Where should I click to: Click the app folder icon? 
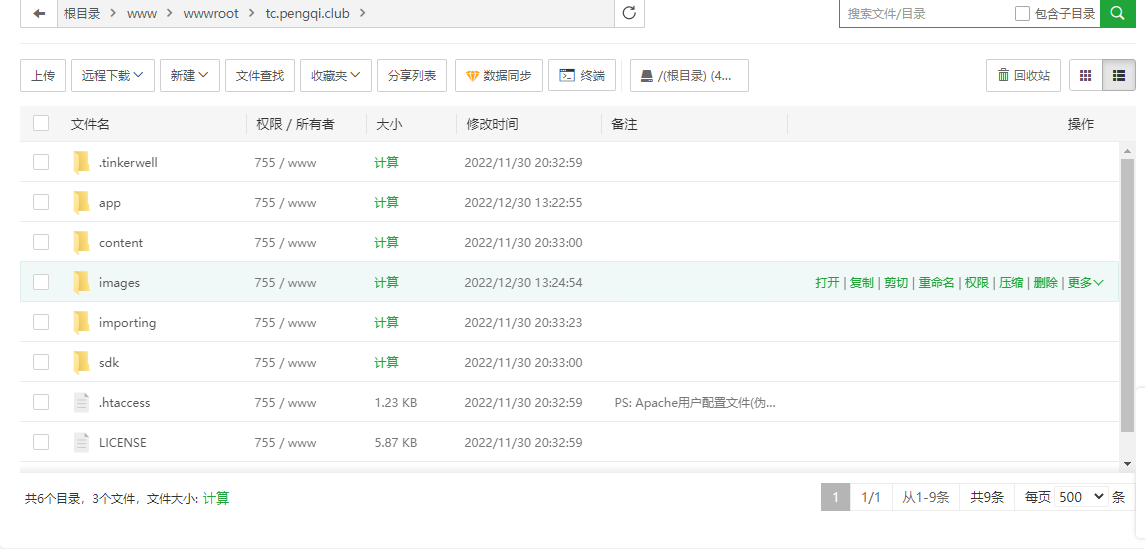(x=81, y=202)
